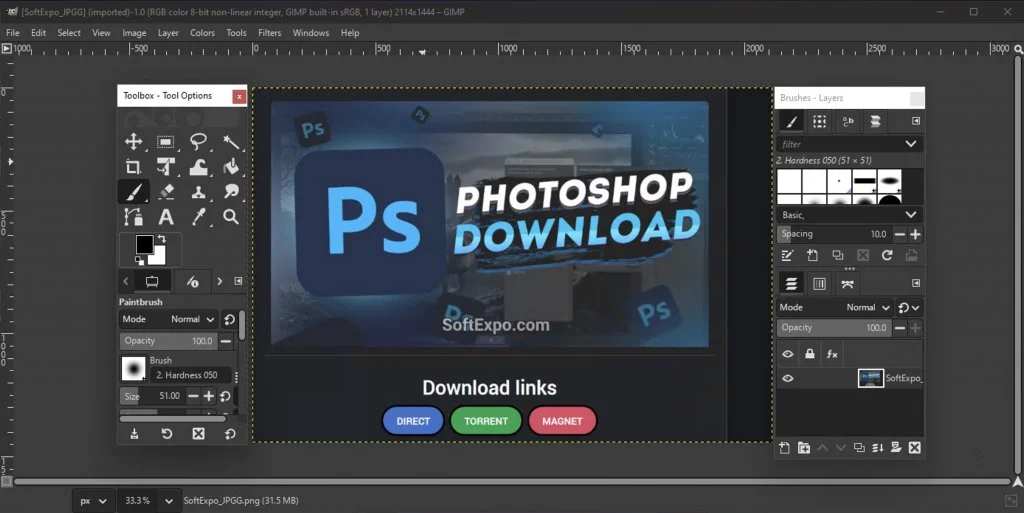Select the Free Select lasso tool
1024x513 pixels.
[x=199, y=142]
